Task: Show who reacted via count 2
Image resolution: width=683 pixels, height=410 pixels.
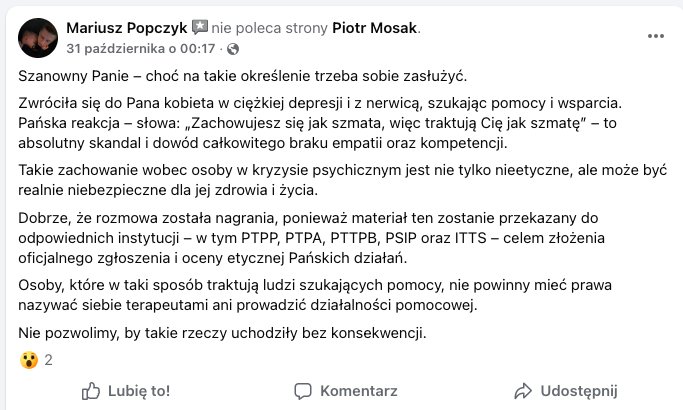Action: click(x=48, y=360)
